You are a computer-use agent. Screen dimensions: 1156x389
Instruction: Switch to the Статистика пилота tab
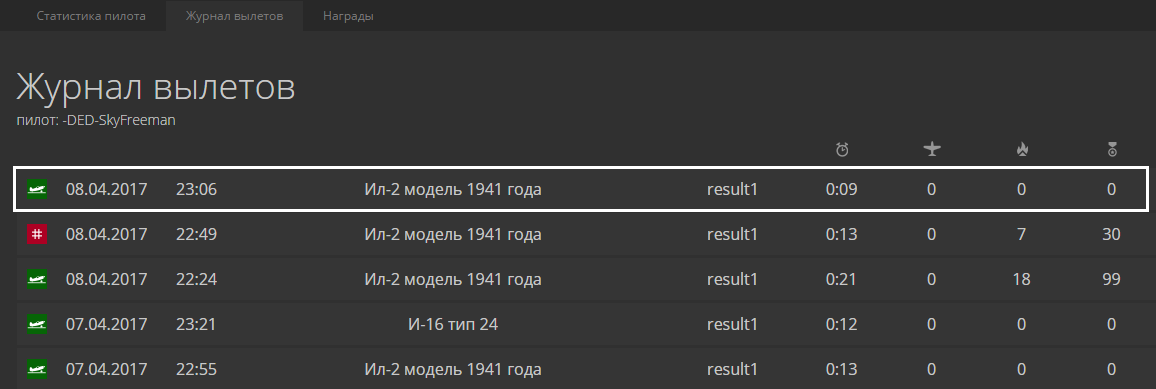coord(91,15)
